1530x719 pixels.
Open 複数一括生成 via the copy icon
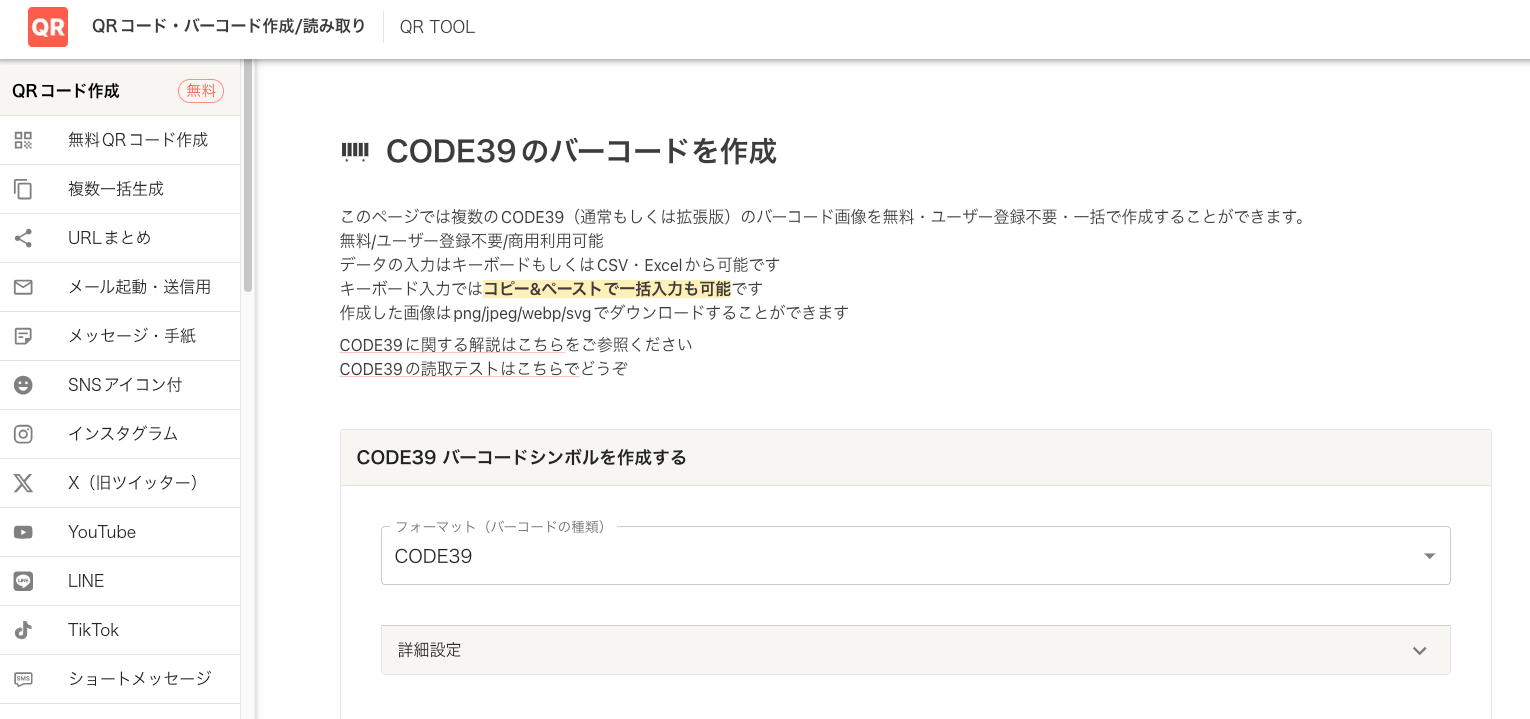pyautogui.click(x=22, y=188)
